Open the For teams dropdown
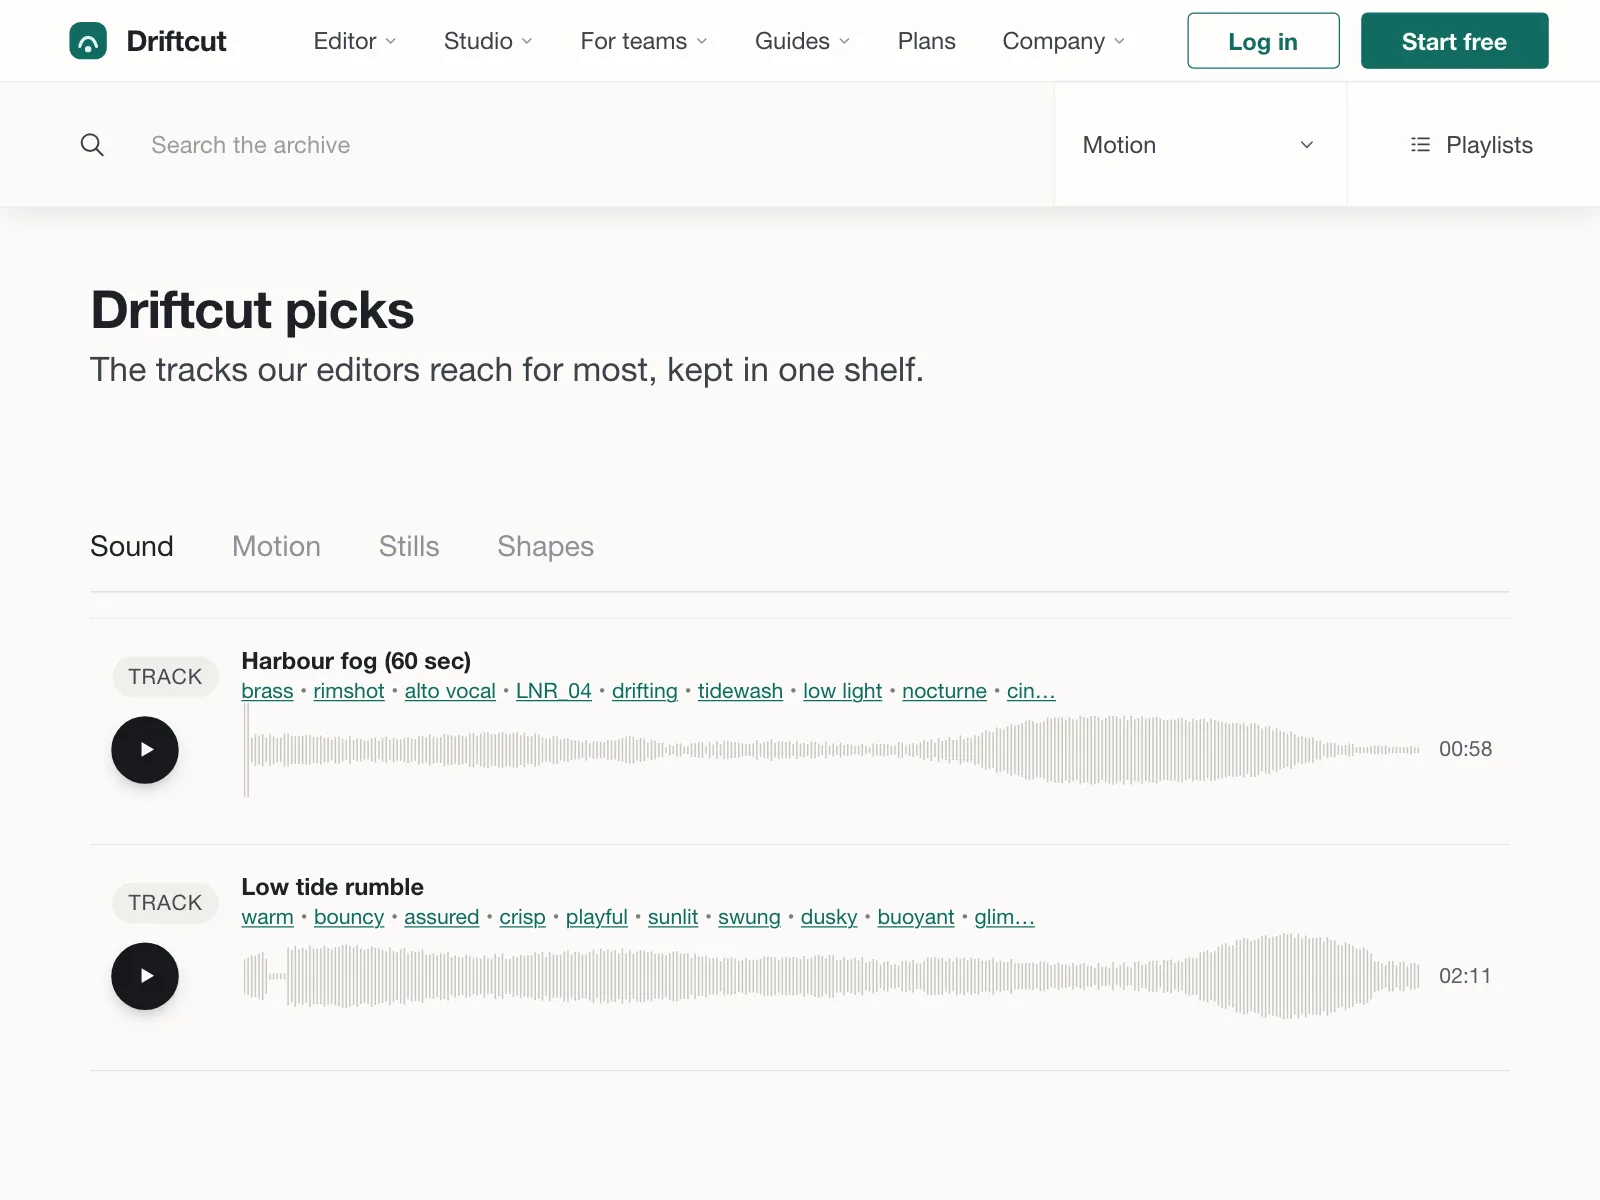 (644, 41)
